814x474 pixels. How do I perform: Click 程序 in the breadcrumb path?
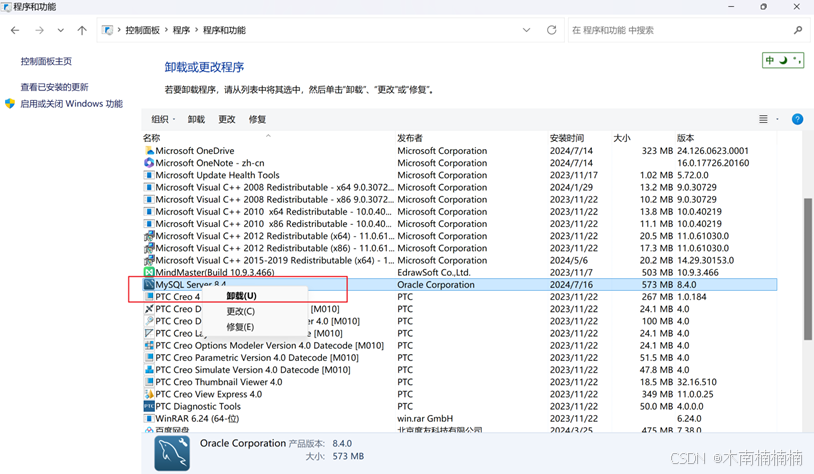click(181, 30)
